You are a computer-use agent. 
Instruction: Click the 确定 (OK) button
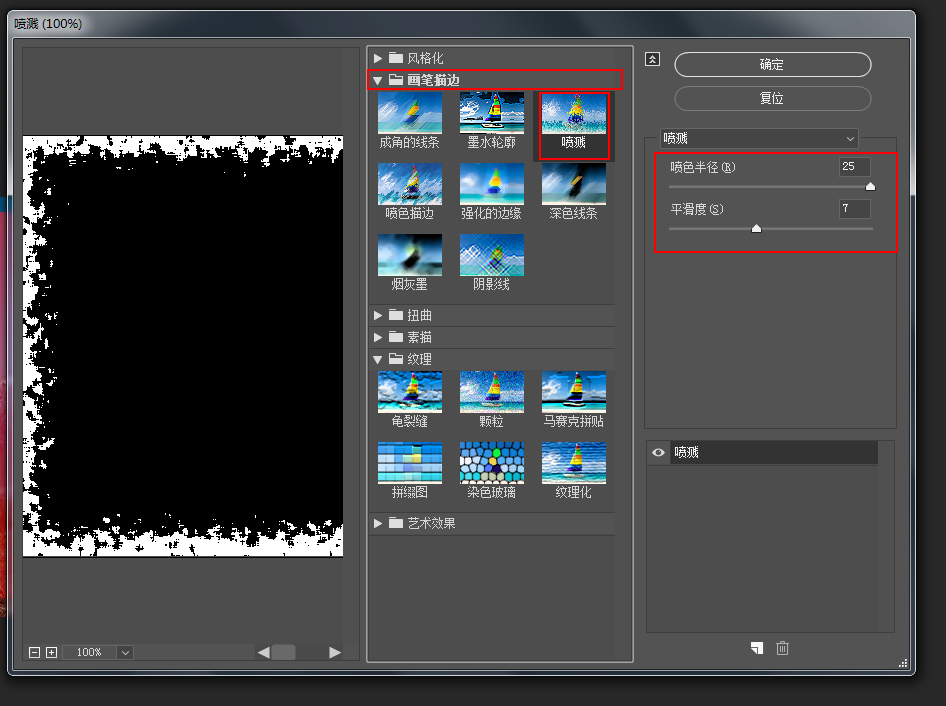(771, 64)
